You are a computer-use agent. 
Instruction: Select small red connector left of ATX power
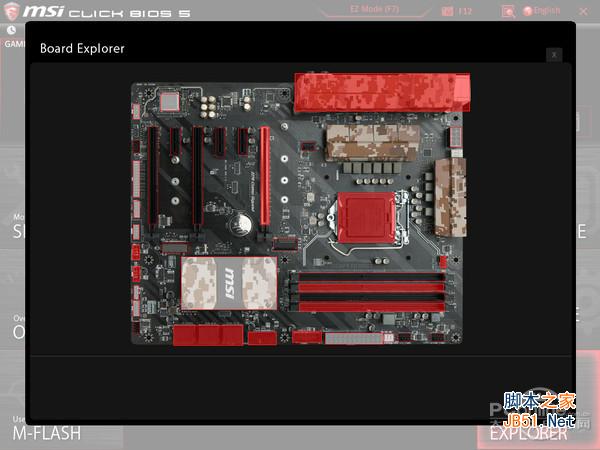tap(307, 338)
